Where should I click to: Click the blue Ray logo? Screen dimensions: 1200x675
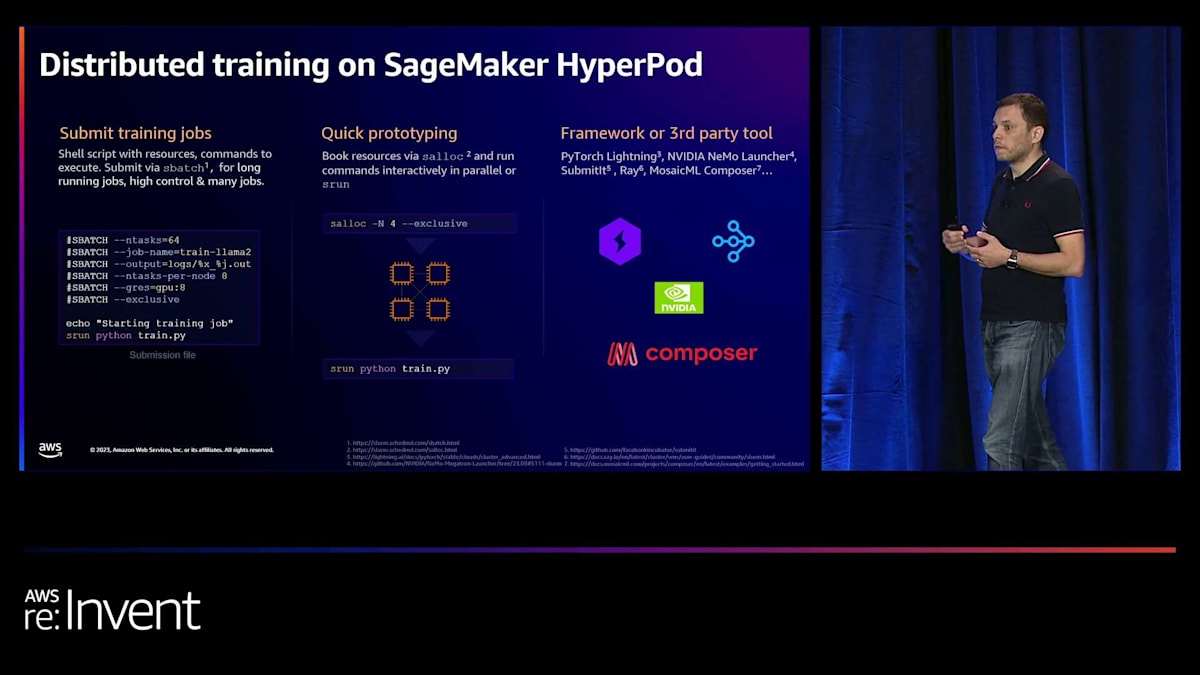(733, 241)
